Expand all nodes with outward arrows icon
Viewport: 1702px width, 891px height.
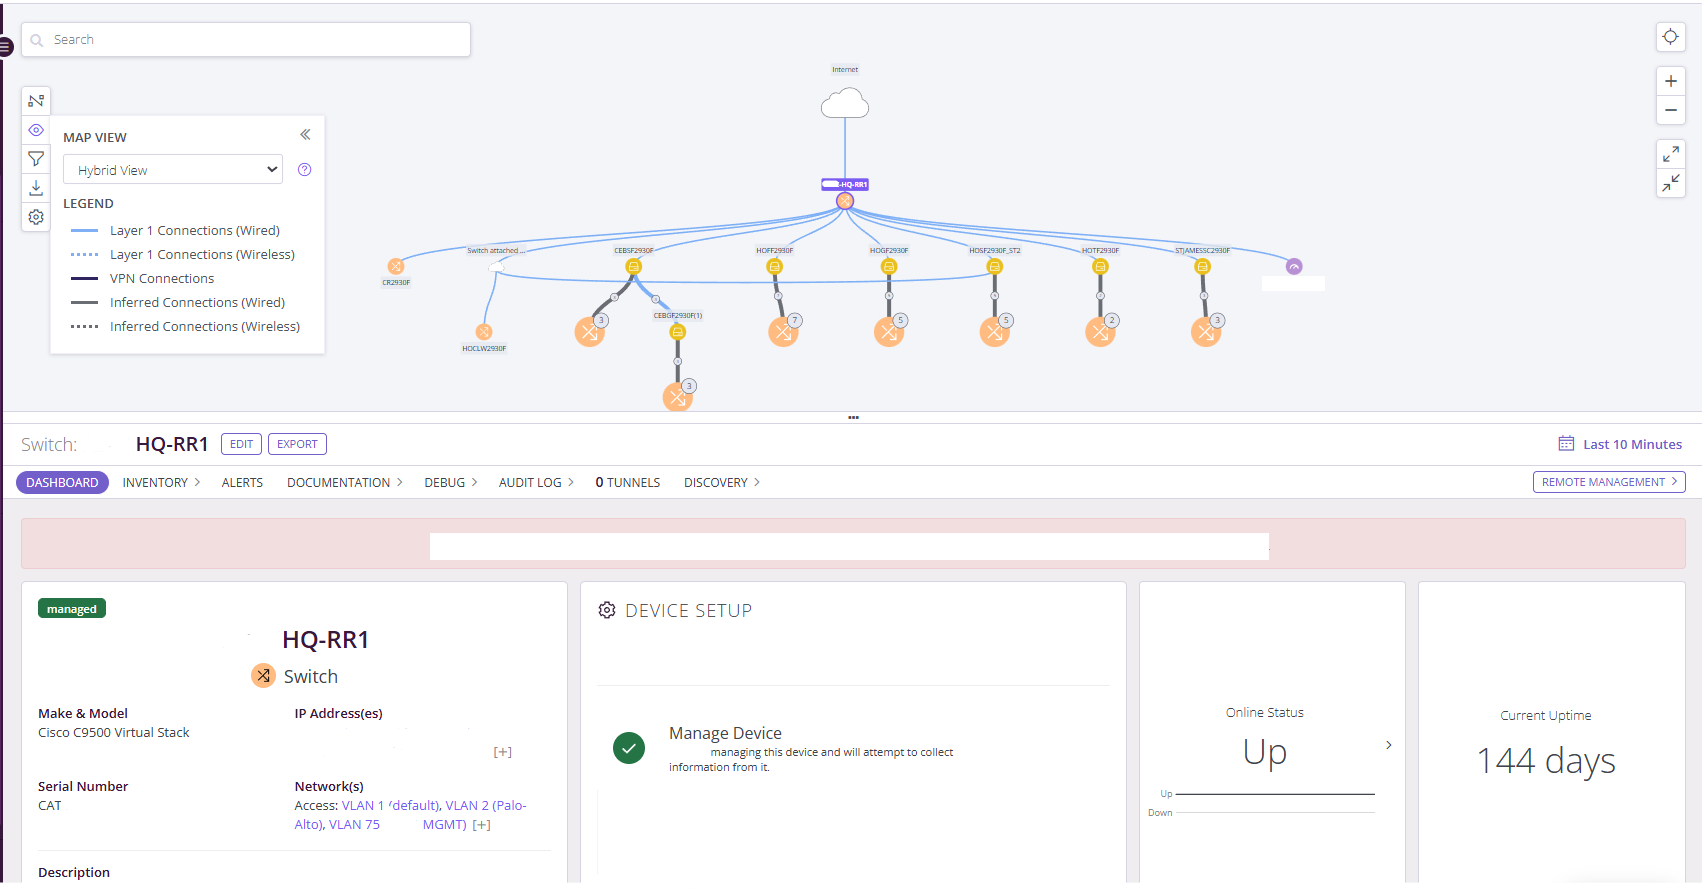1670,154
